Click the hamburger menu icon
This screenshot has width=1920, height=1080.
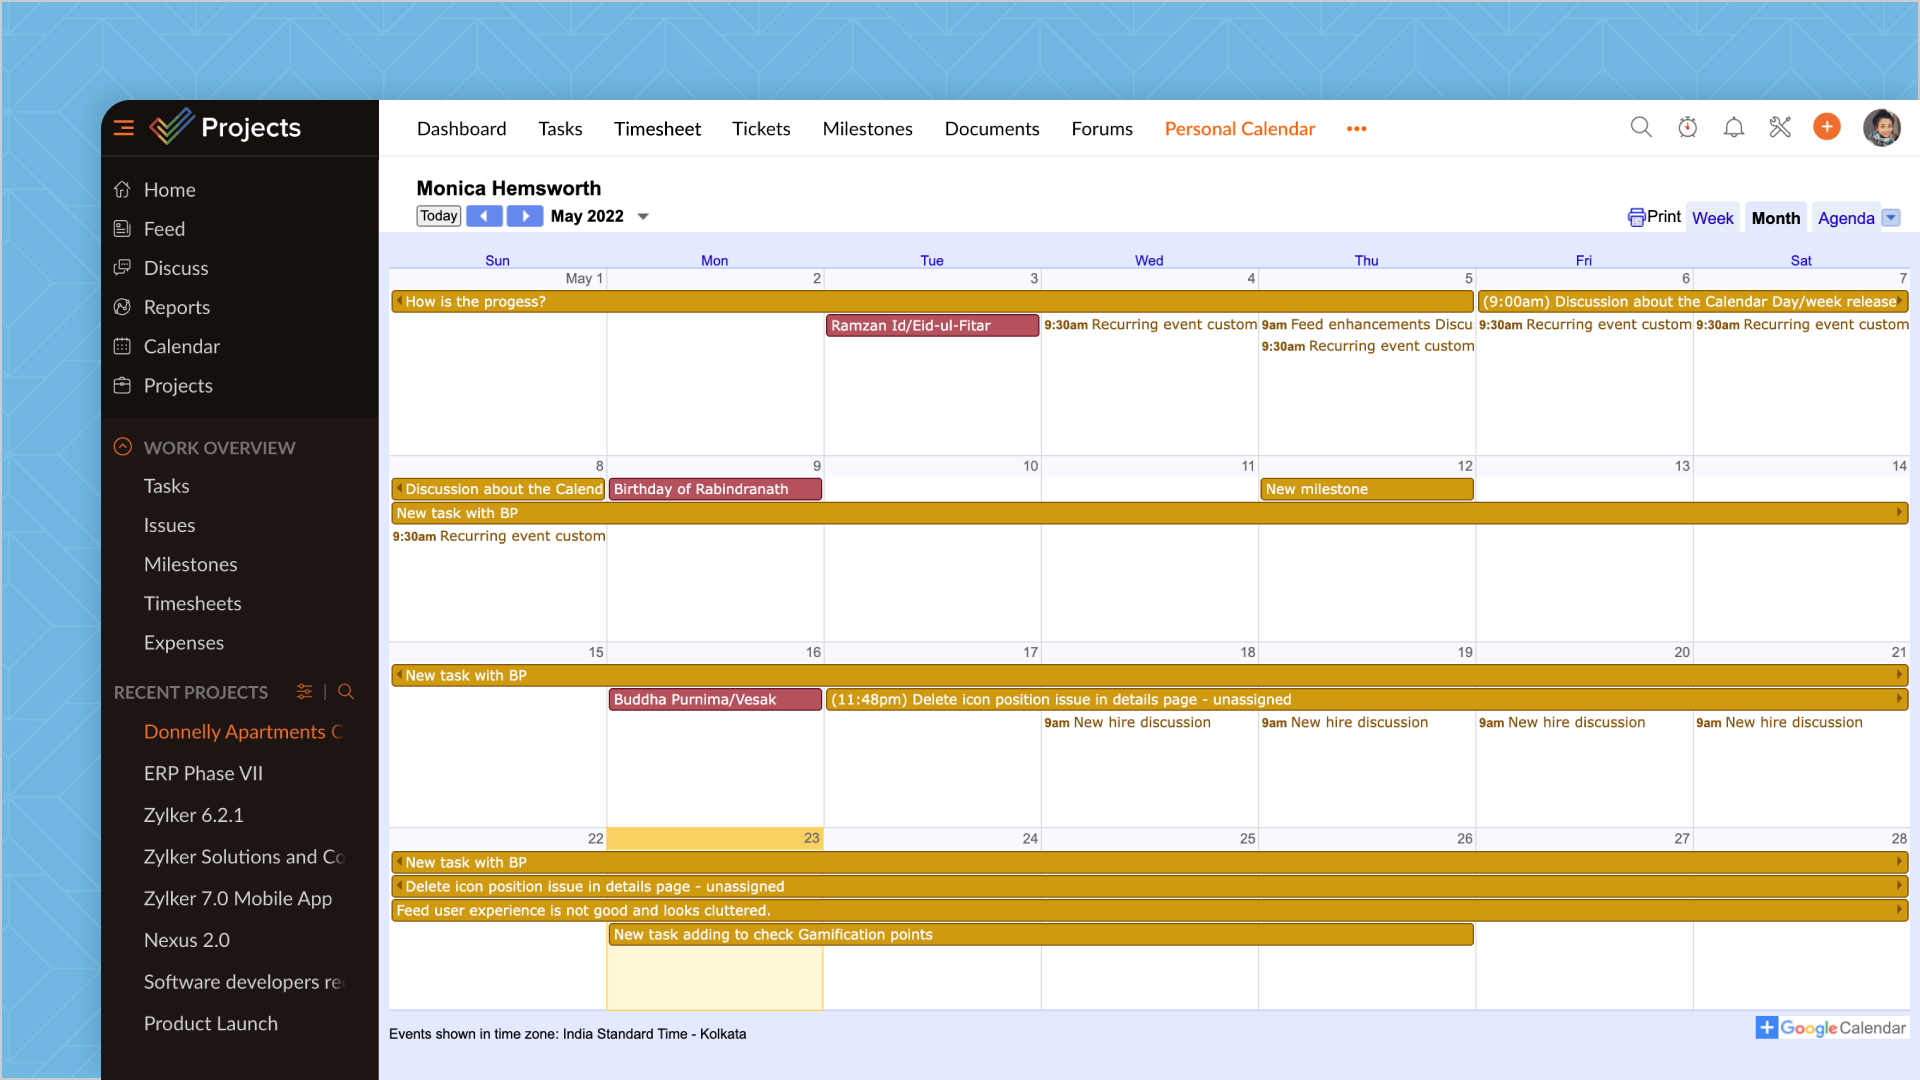pos(124,128)
